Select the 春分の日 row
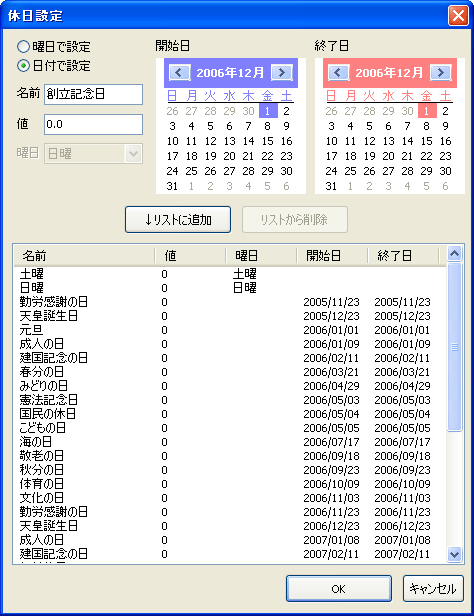This screenshot has height=616, width=474. coord(230,372)
